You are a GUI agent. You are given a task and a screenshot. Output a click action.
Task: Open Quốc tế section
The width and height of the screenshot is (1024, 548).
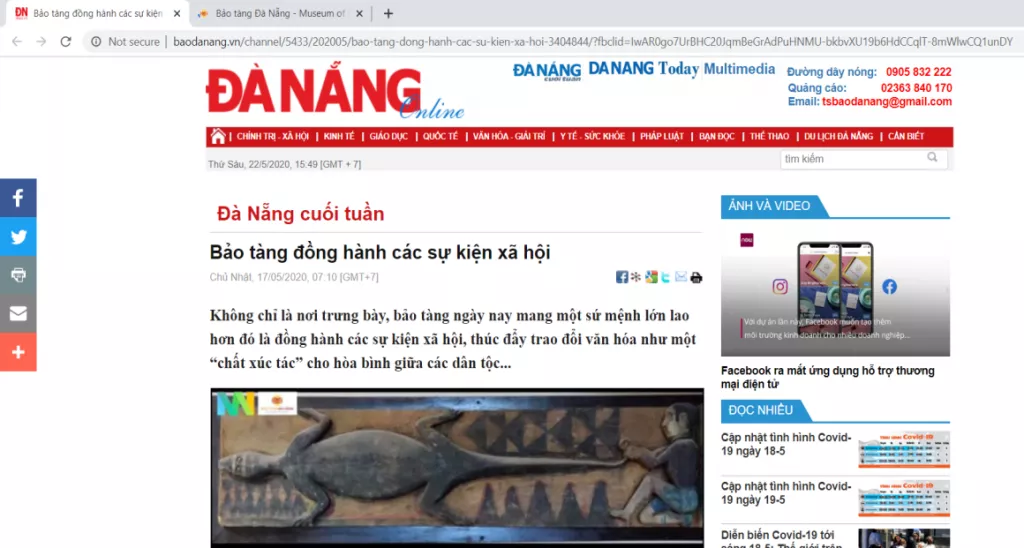pyautogui.click(x=440, y=137)
